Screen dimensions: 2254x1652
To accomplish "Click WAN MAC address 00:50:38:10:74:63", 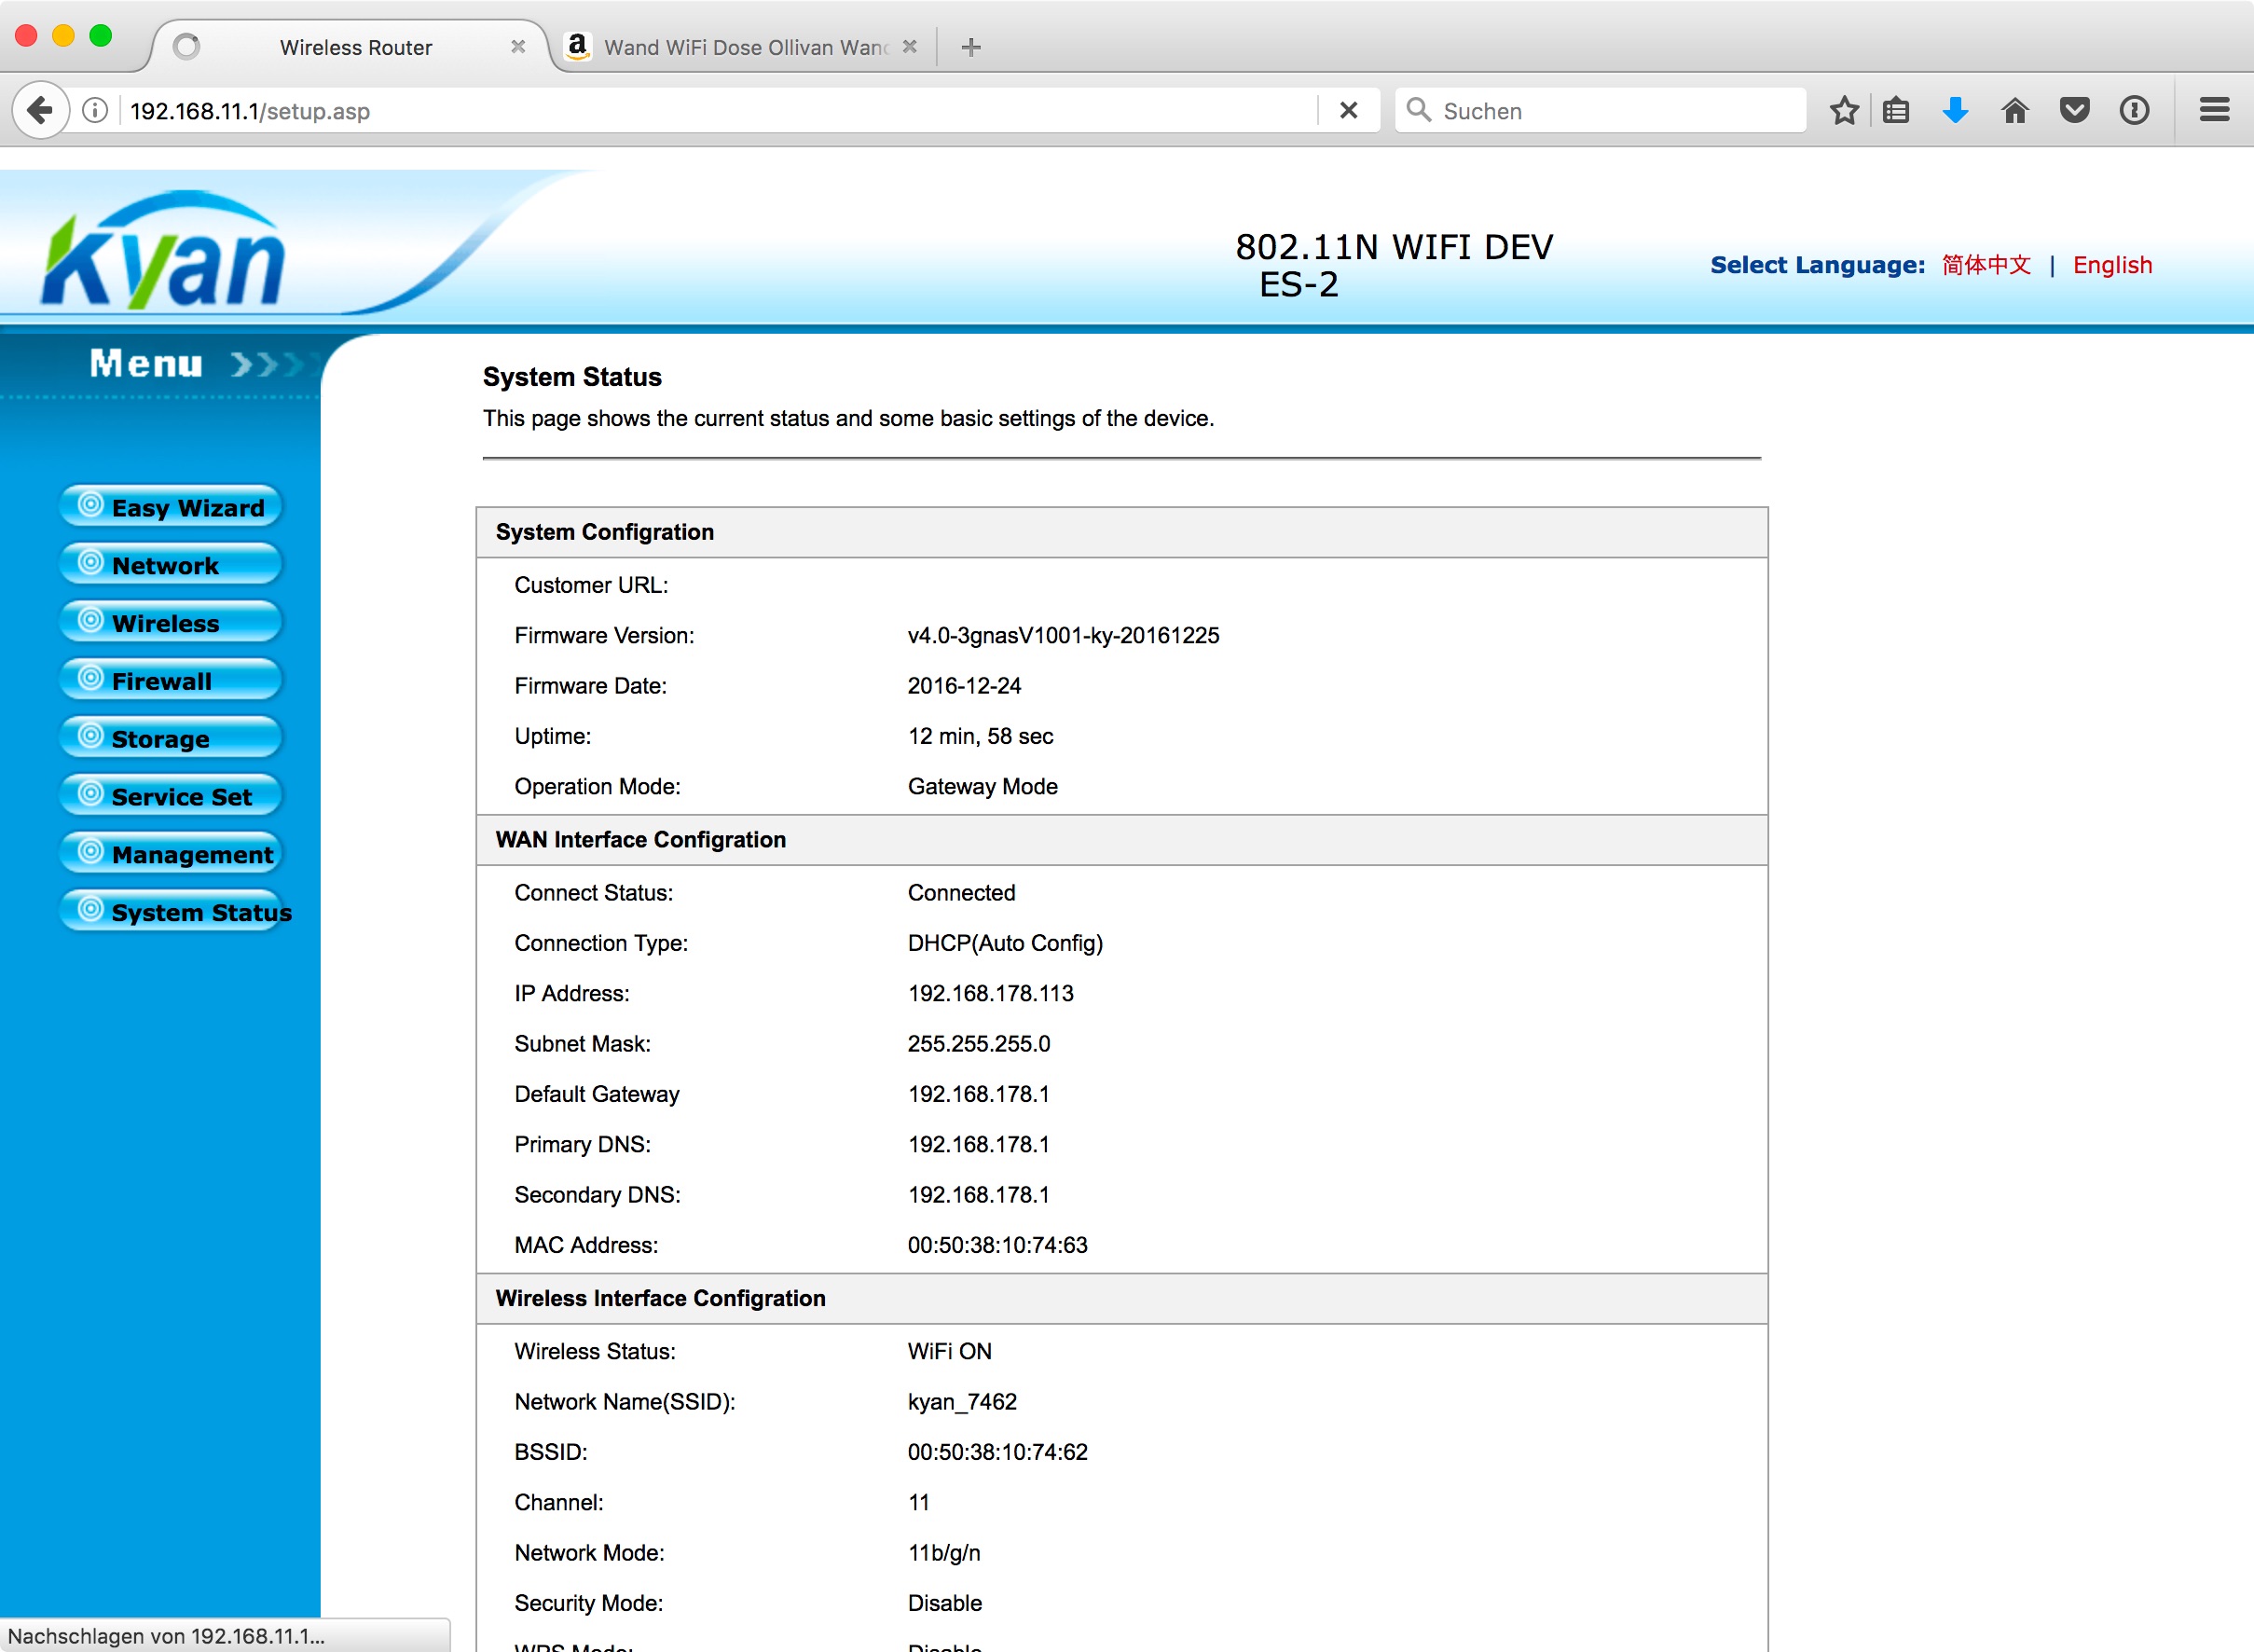I will (997, 1245).
